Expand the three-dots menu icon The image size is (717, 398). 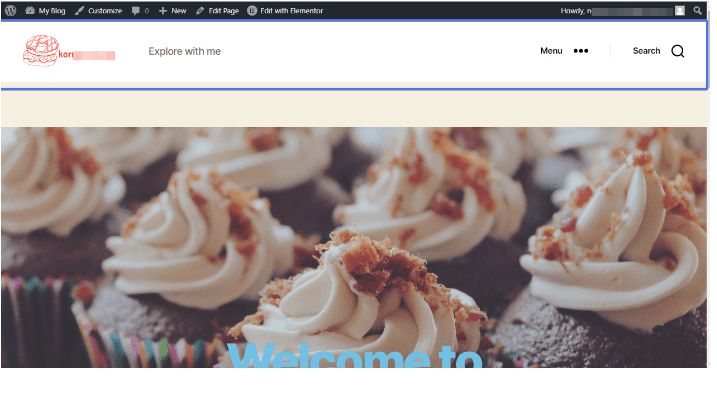coord(581,51)
